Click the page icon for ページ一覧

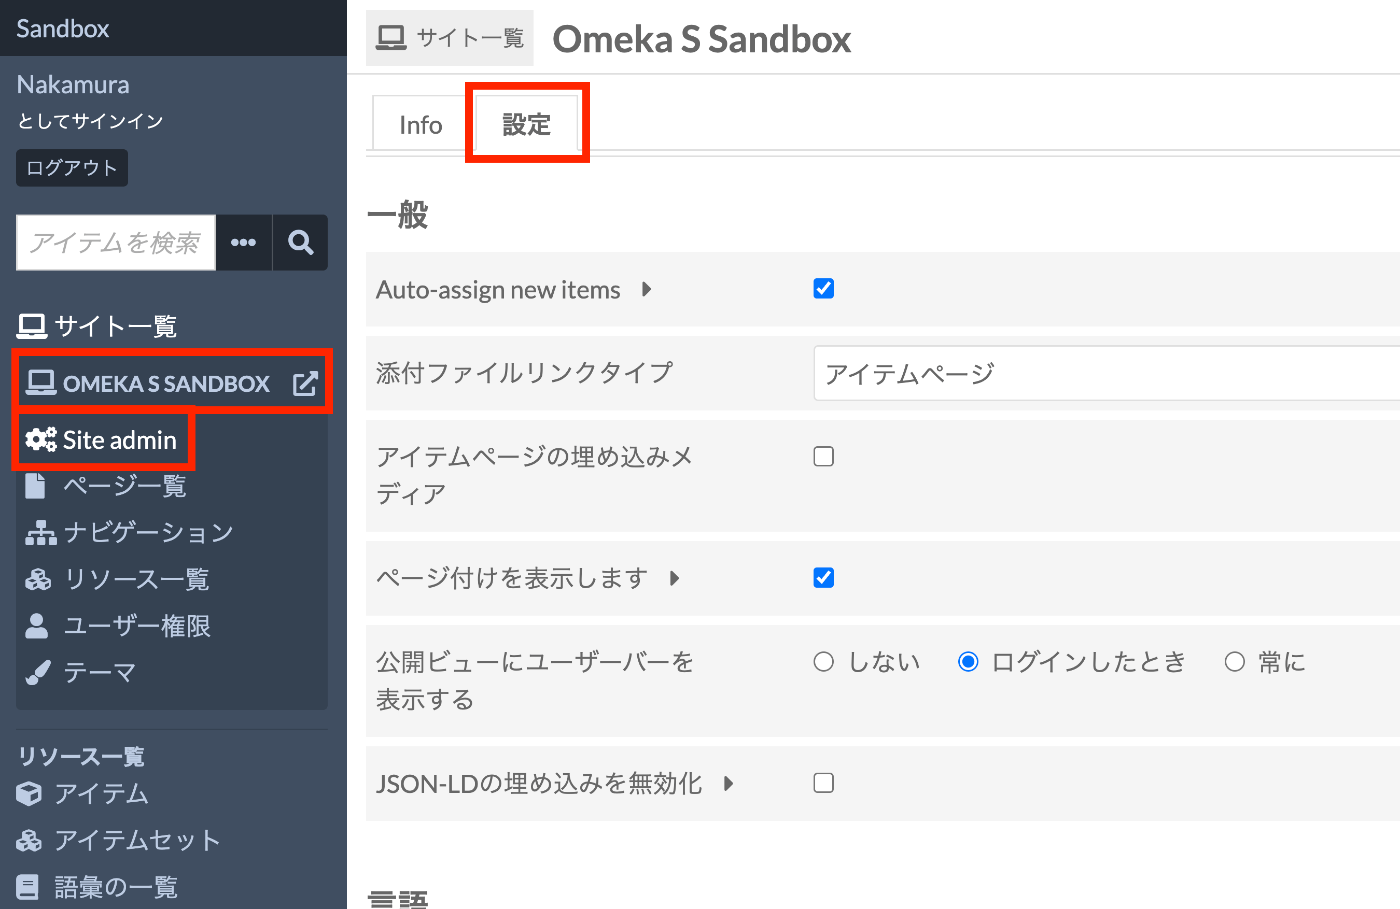pos(35,486)
